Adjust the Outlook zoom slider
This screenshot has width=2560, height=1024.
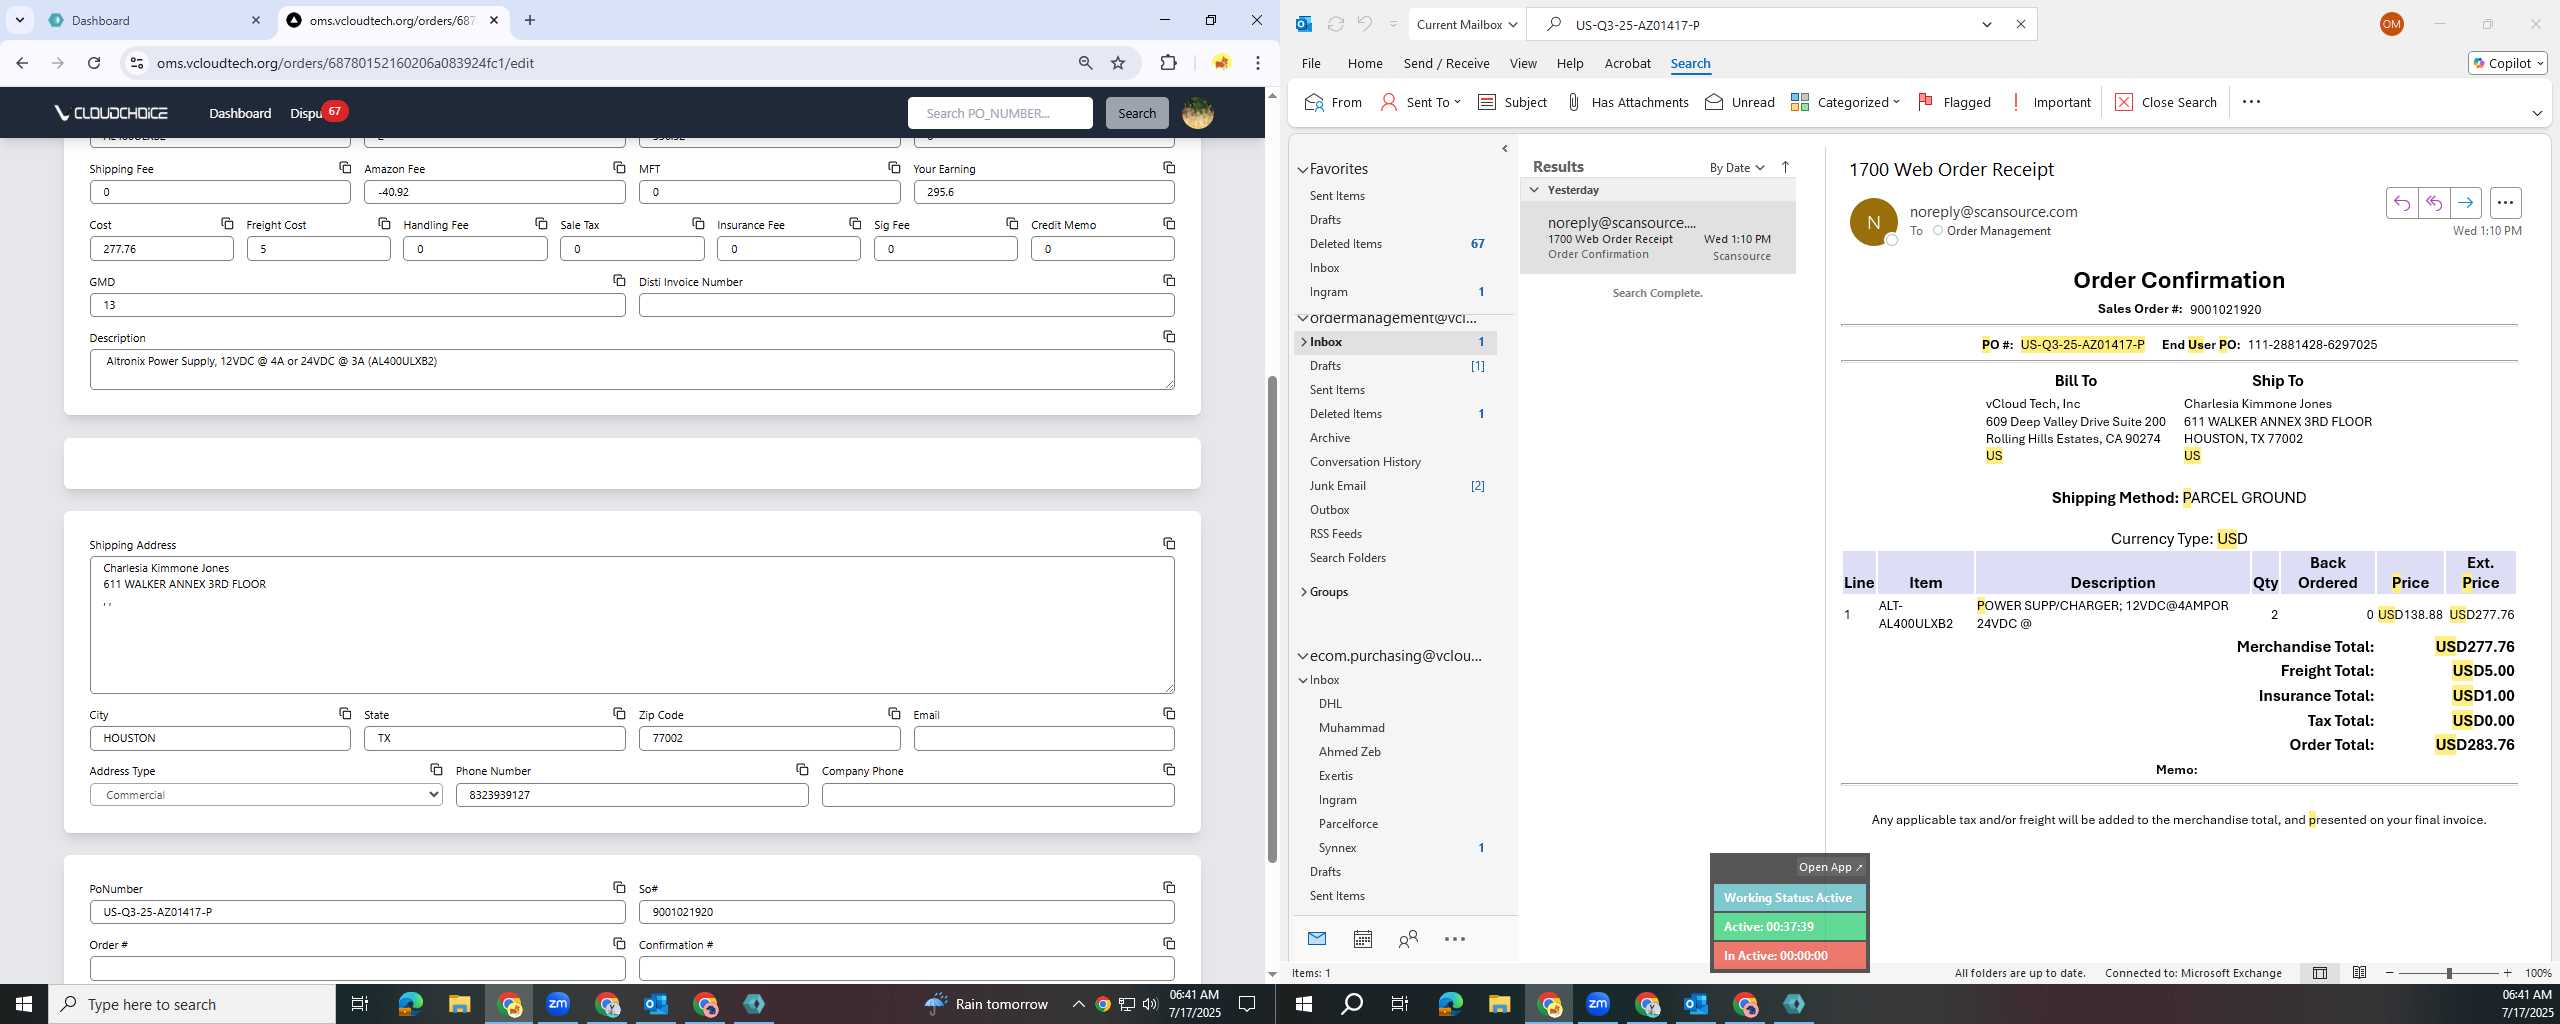(2449, 973)
